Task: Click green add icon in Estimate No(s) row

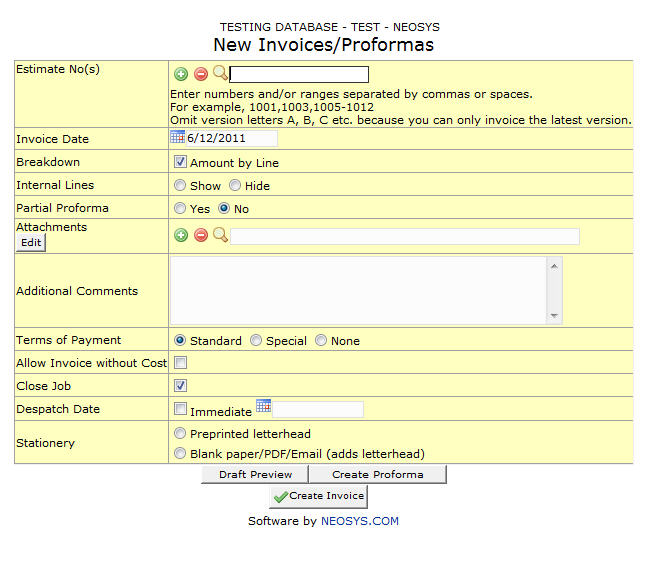Action: point(181,74)
